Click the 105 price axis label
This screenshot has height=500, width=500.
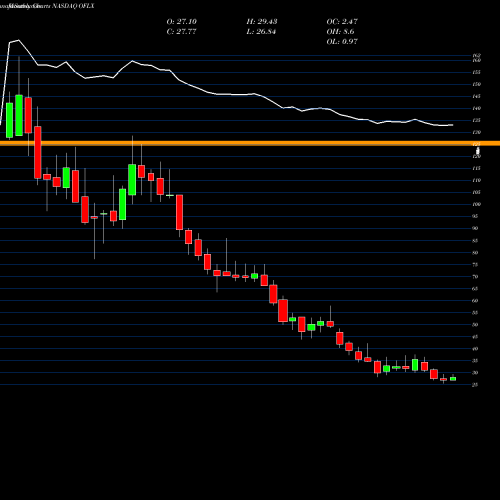(x=477, y=192)
